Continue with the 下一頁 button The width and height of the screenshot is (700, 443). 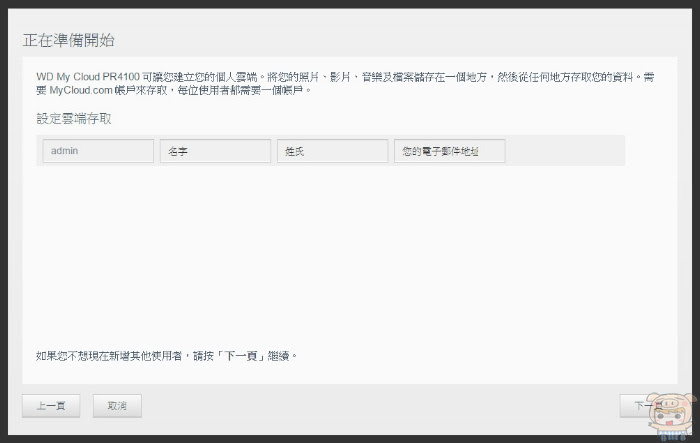pos(648,406)
